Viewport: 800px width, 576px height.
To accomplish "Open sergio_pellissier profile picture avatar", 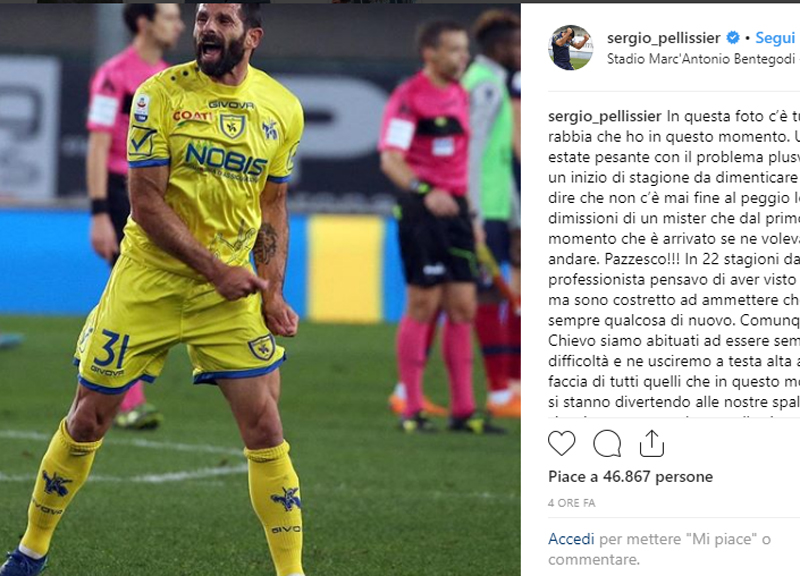I will (x=570, y=47).
